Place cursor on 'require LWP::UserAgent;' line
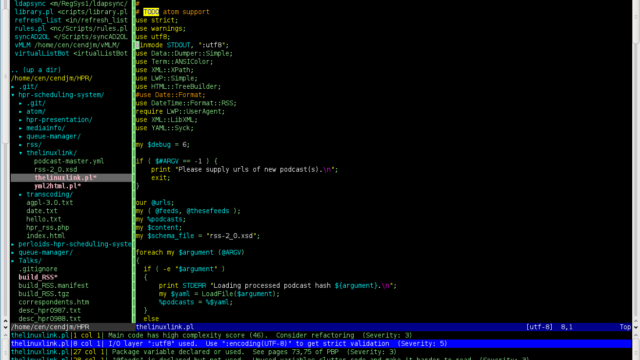 click(x=180, y=111)
